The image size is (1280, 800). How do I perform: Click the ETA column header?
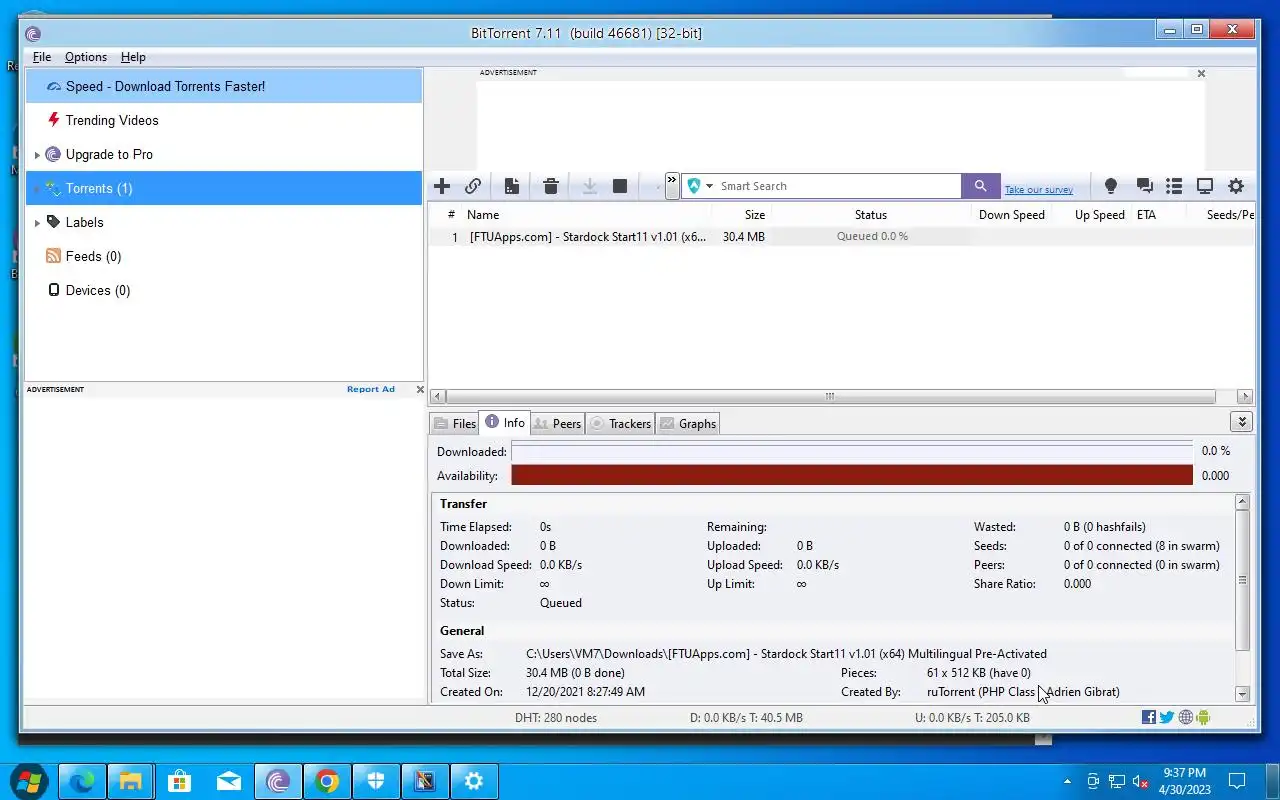1158,214
